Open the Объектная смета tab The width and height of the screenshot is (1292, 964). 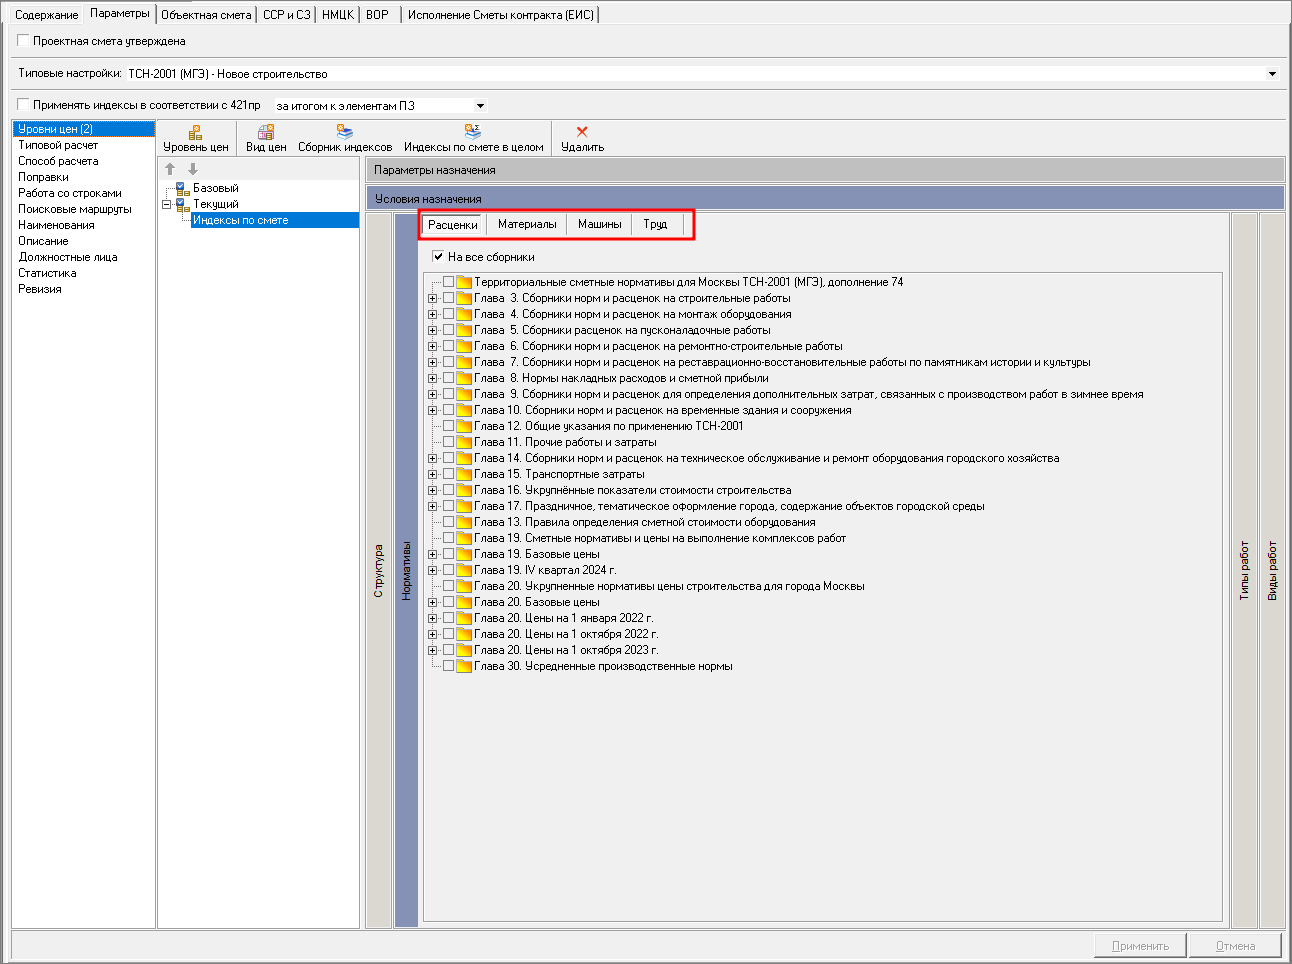[206, 15]
